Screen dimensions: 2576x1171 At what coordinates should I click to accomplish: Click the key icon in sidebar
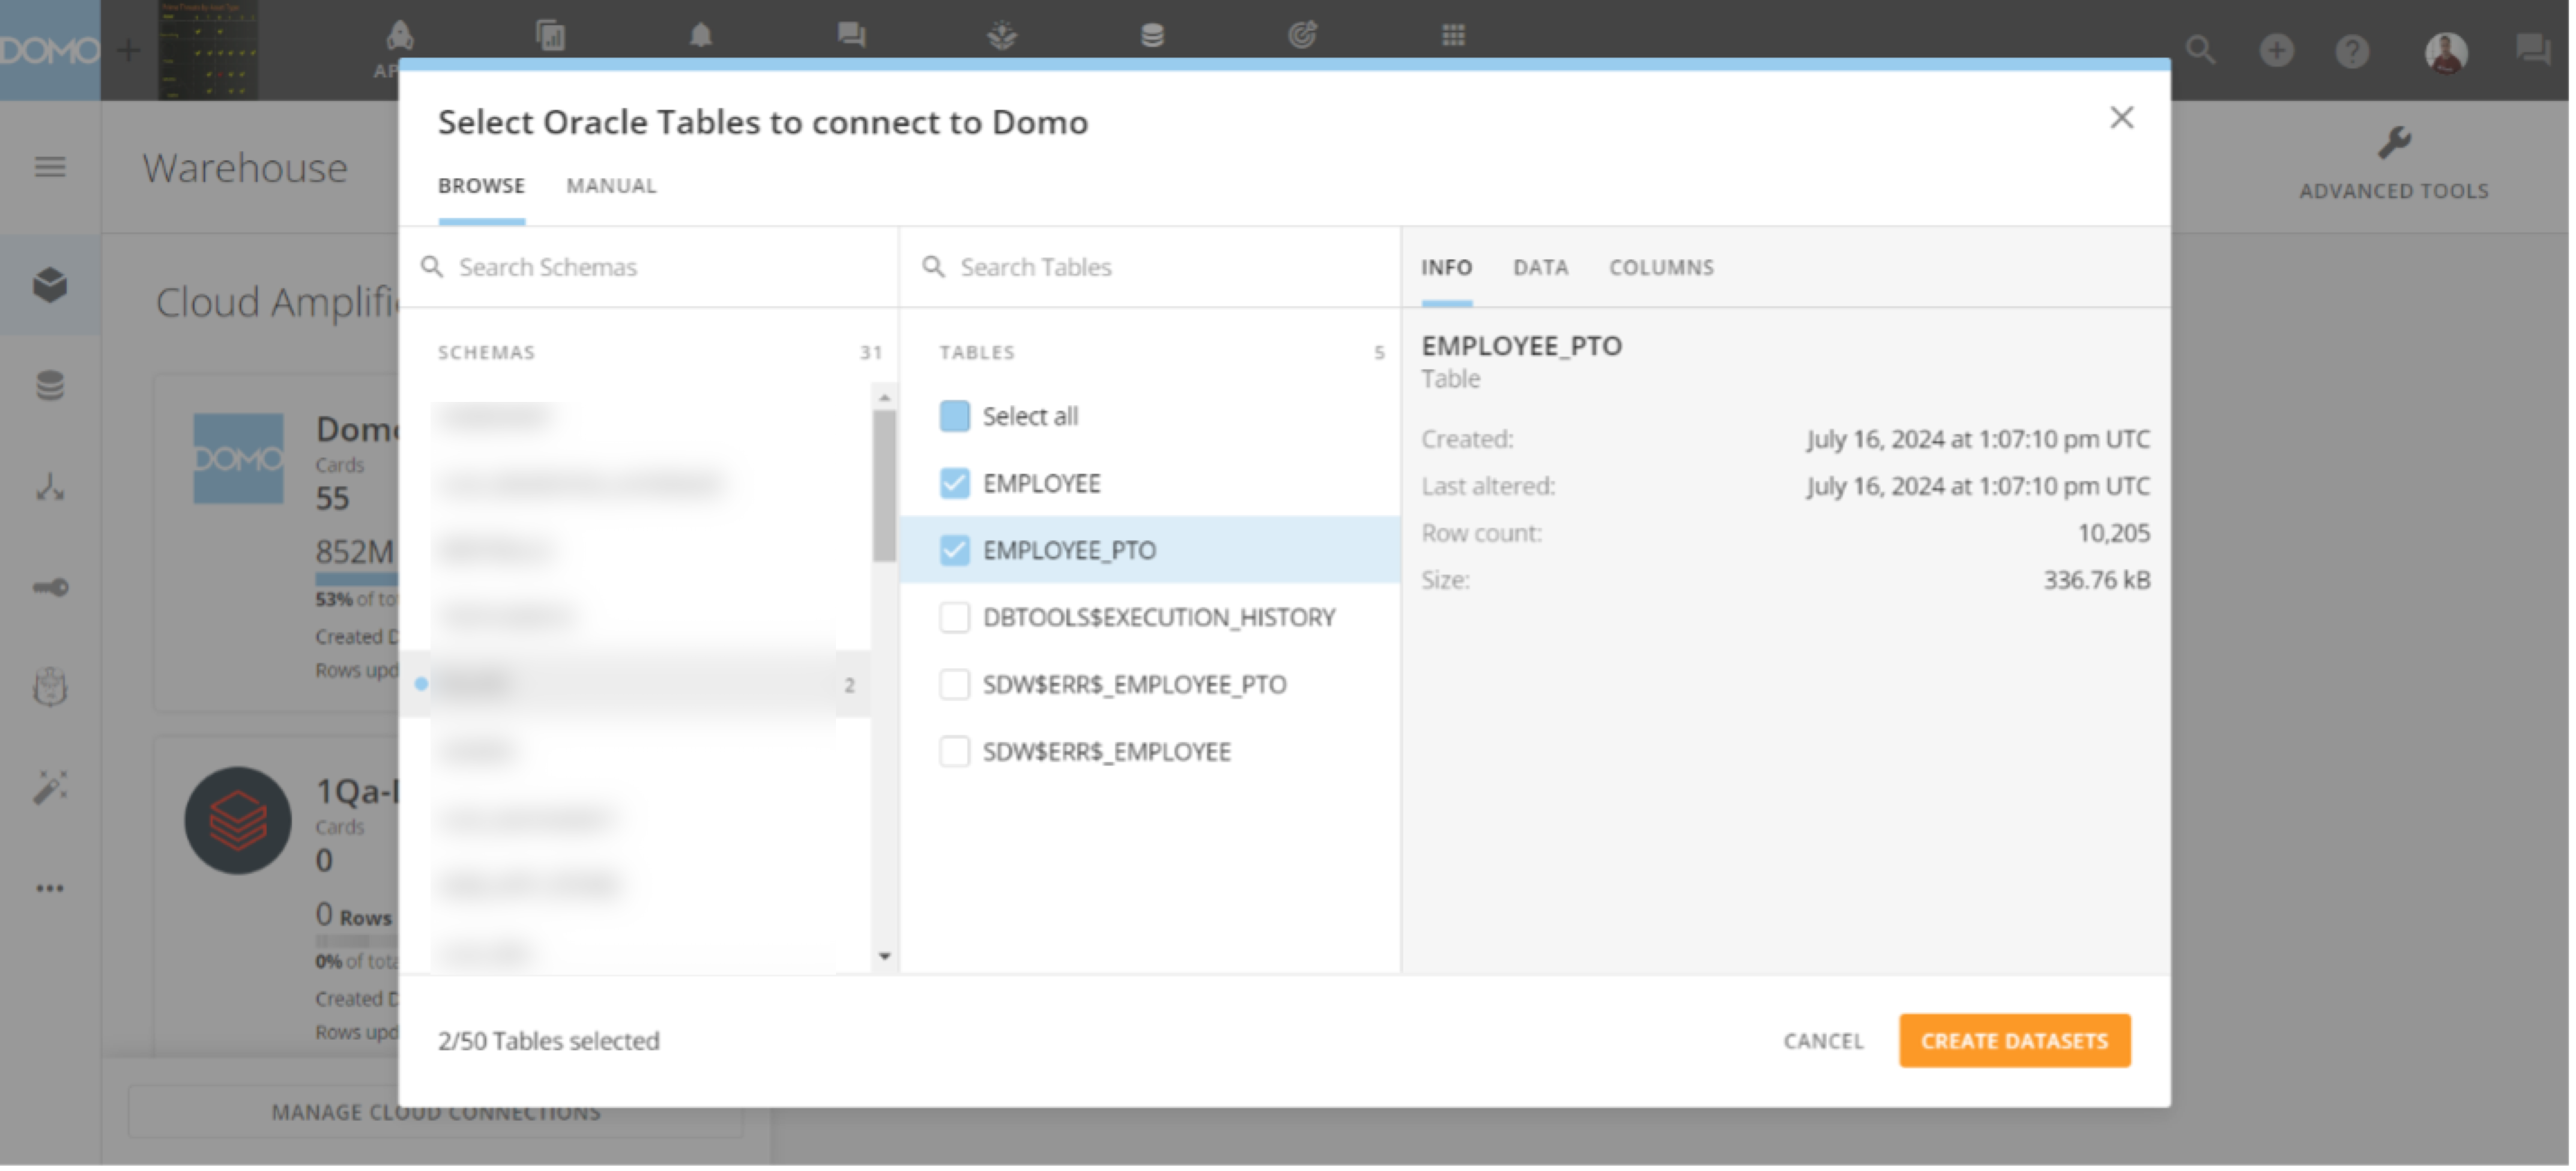[x=50, y=587]
